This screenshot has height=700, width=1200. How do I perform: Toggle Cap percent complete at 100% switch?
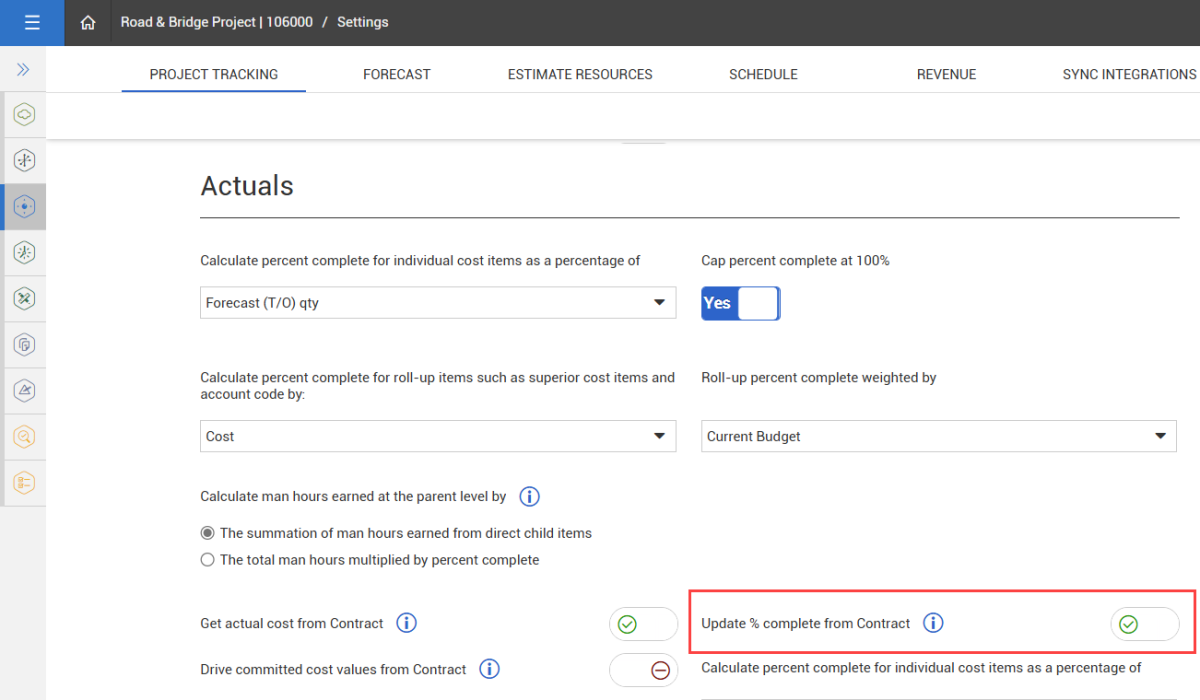(740, 303)
